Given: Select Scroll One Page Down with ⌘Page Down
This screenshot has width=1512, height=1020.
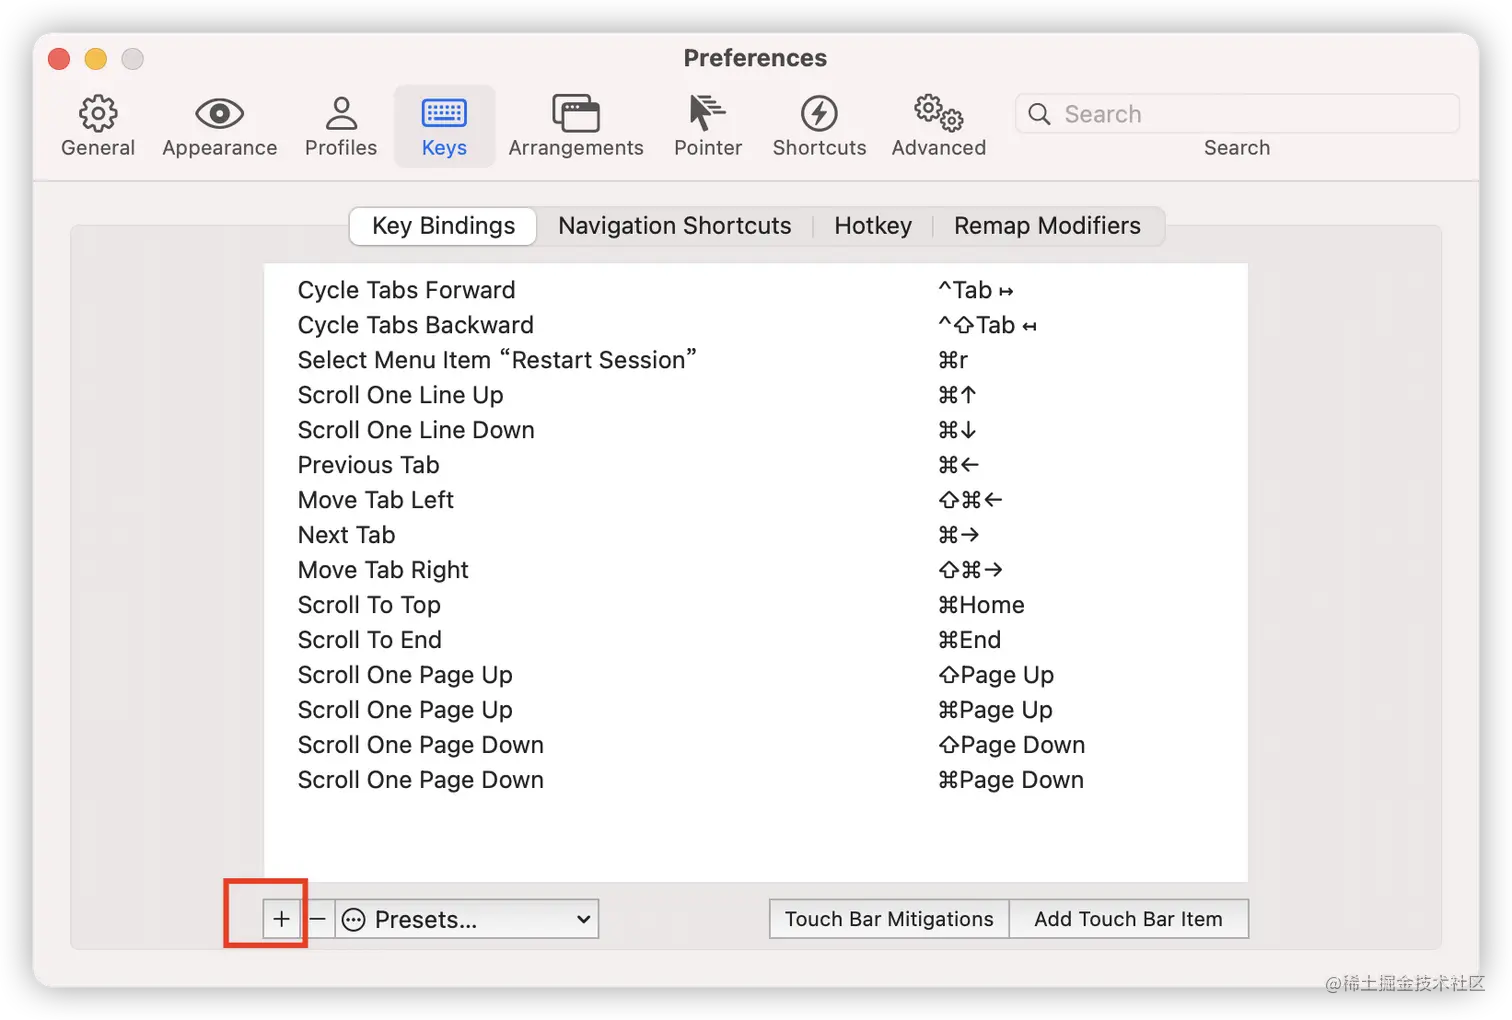Looking at the screenshot, I should [x=755, y=780].
